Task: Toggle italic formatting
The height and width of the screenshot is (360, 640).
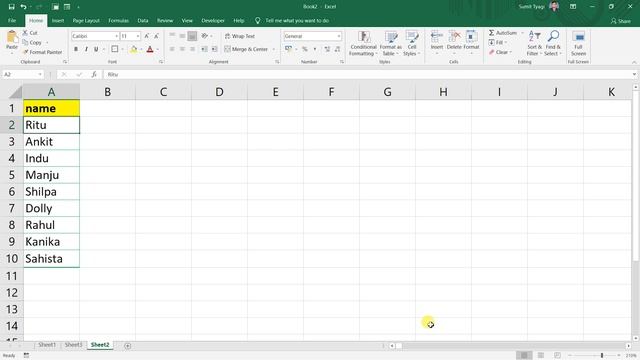Action: (x=86, y=49)
